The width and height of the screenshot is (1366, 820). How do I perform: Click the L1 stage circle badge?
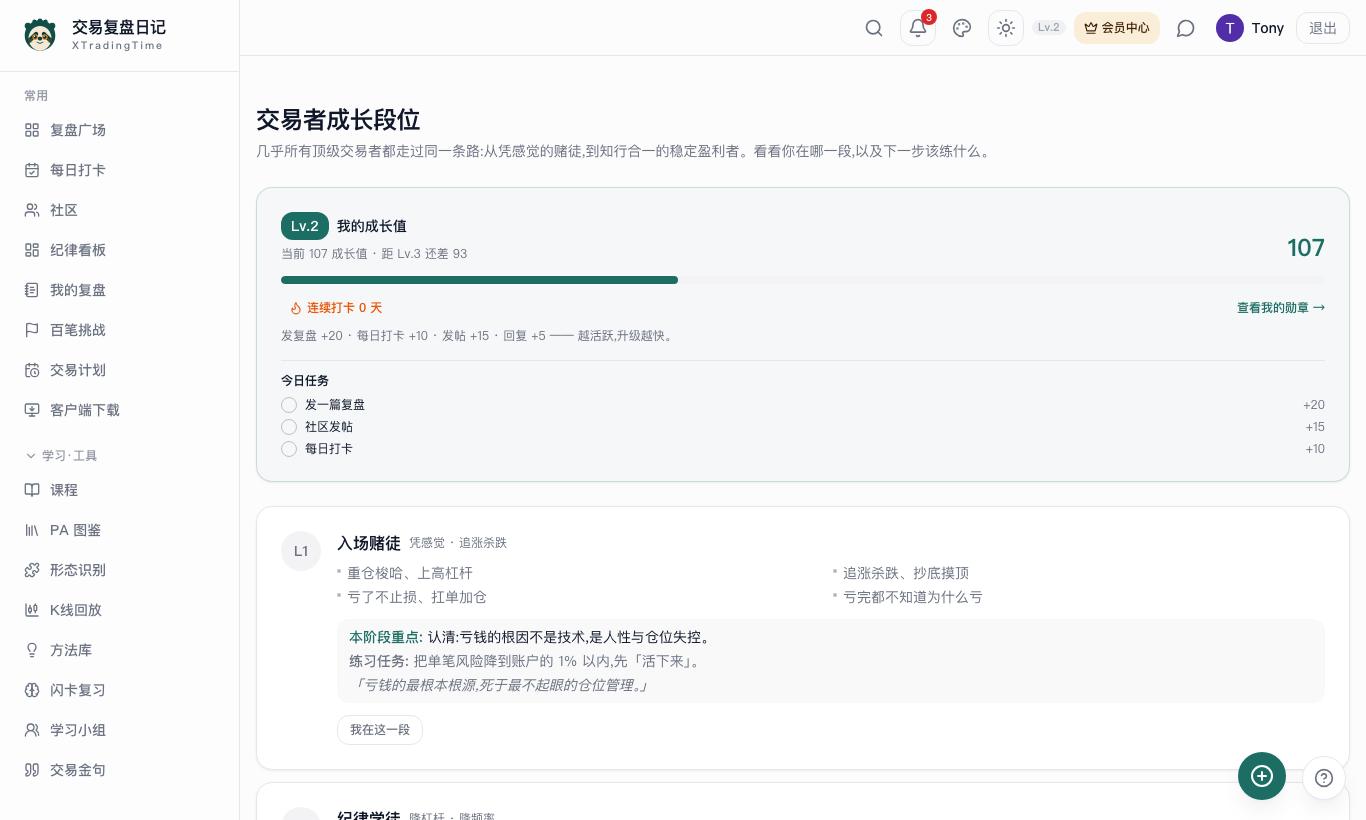(x=301, y=551)
